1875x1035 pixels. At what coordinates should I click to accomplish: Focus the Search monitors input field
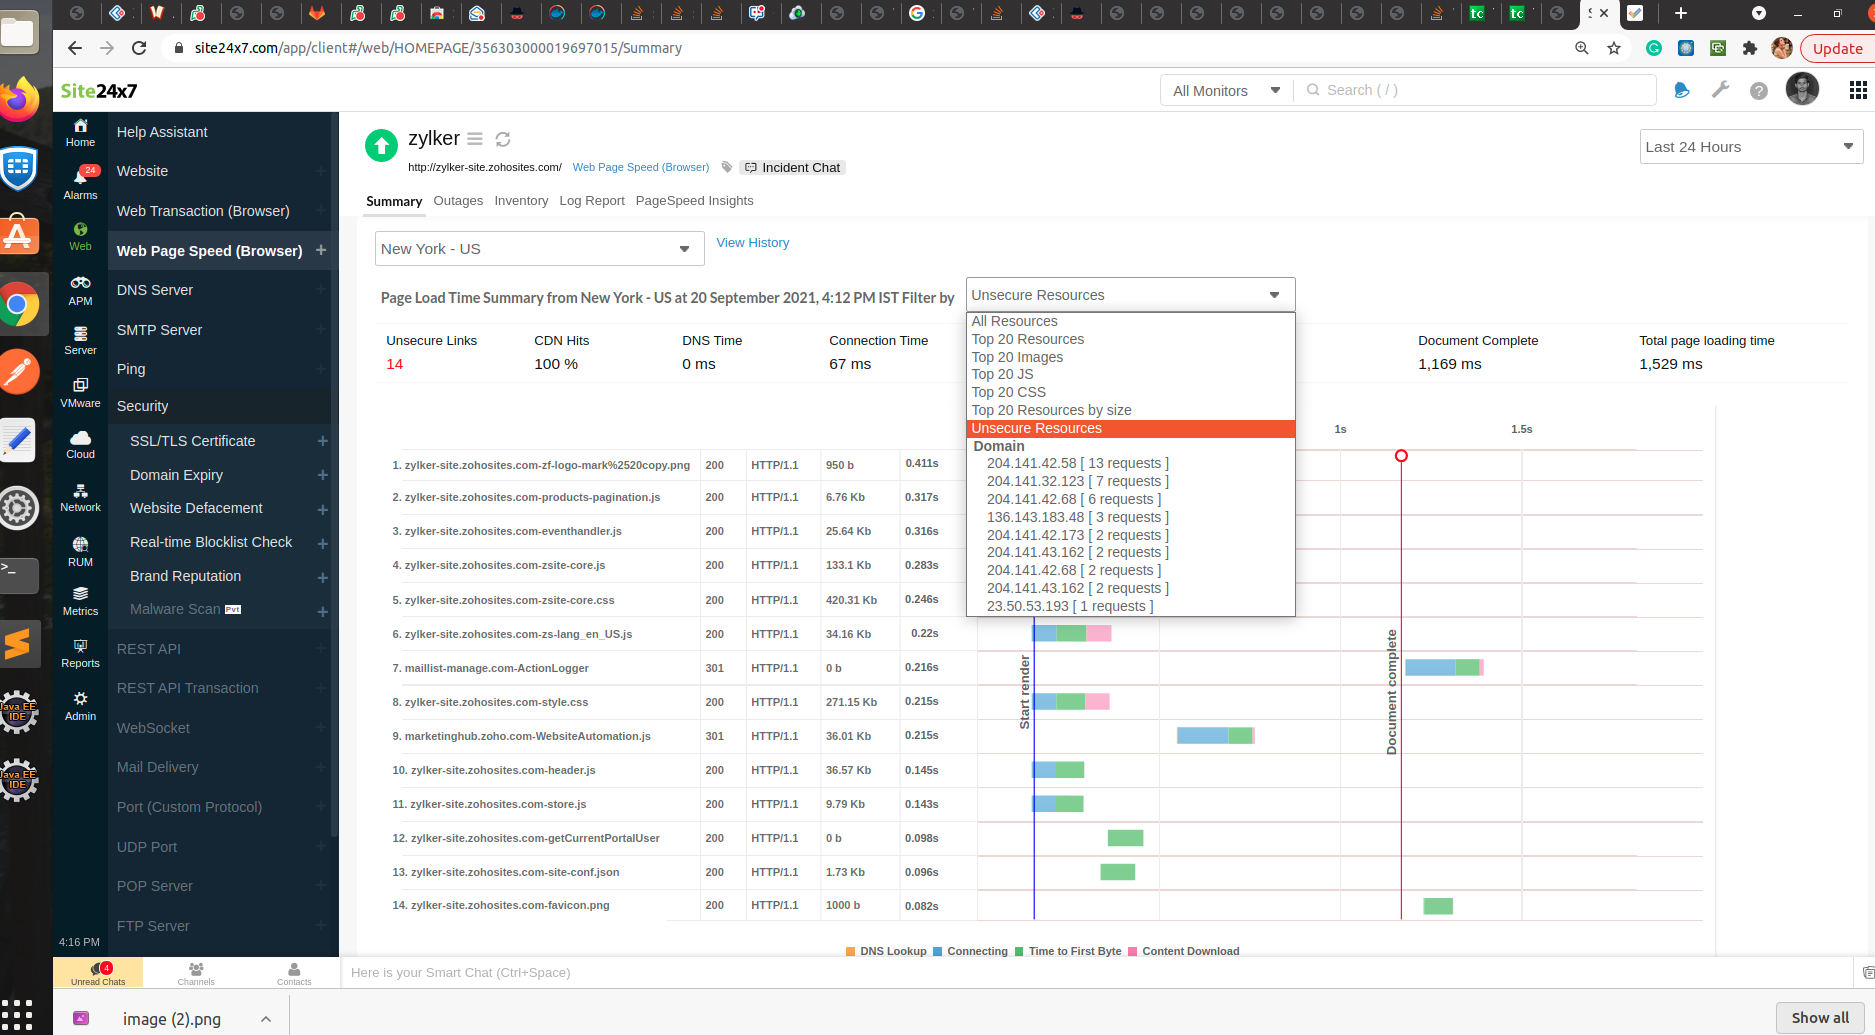point(1475,90)
